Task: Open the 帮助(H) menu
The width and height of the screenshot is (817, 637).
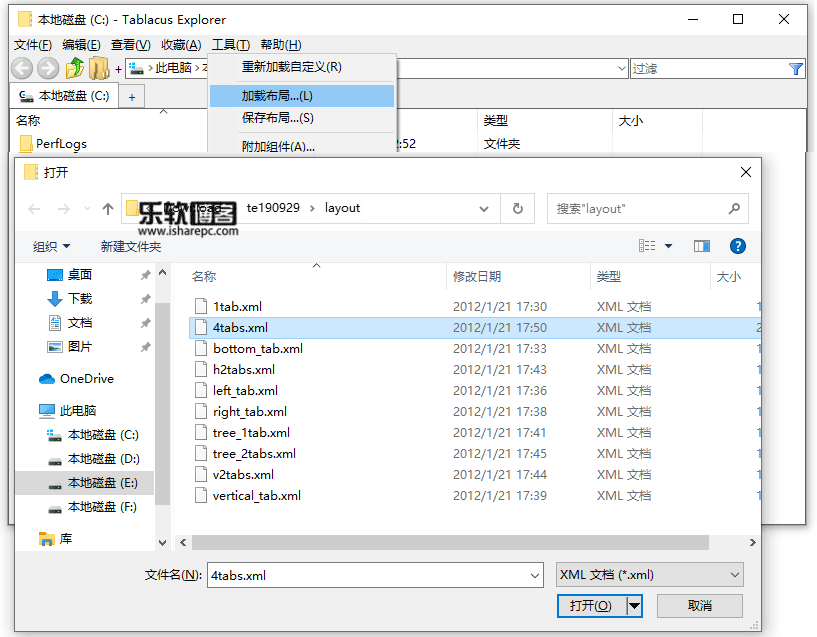Action: pyautogui.click(x=281, y=45)
